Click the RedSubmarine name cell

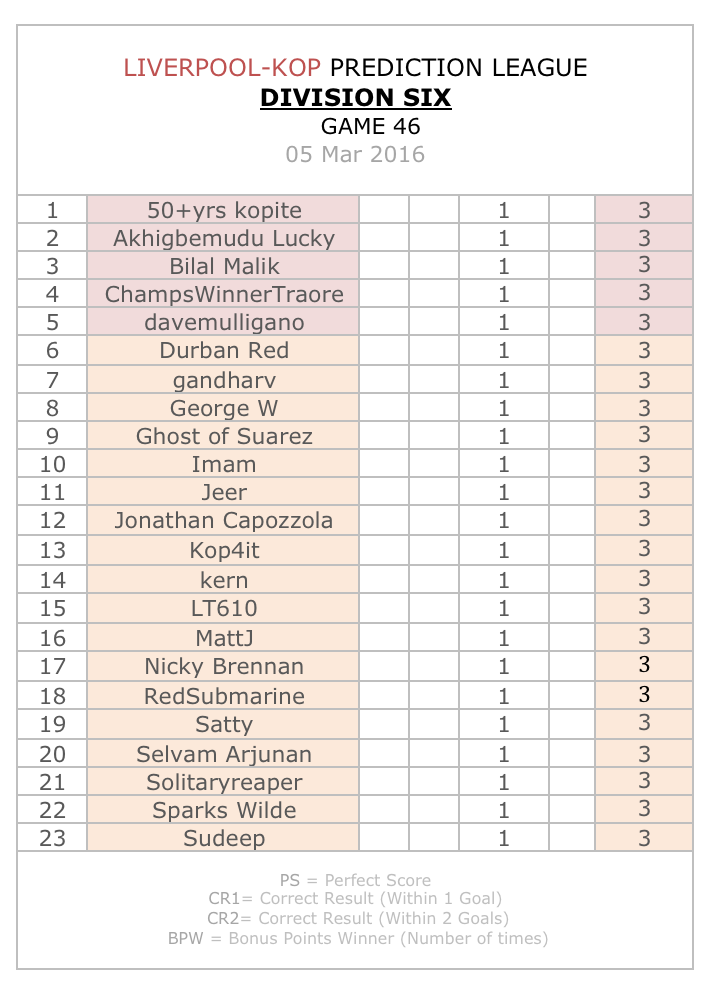pos(223,695)
